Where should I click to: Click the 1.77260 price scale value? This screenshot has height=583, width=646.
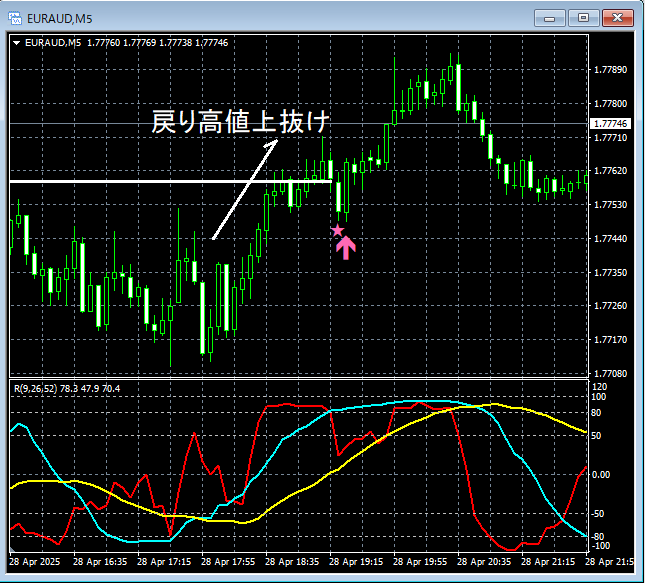pyautogui.click(x=611, y=306)
